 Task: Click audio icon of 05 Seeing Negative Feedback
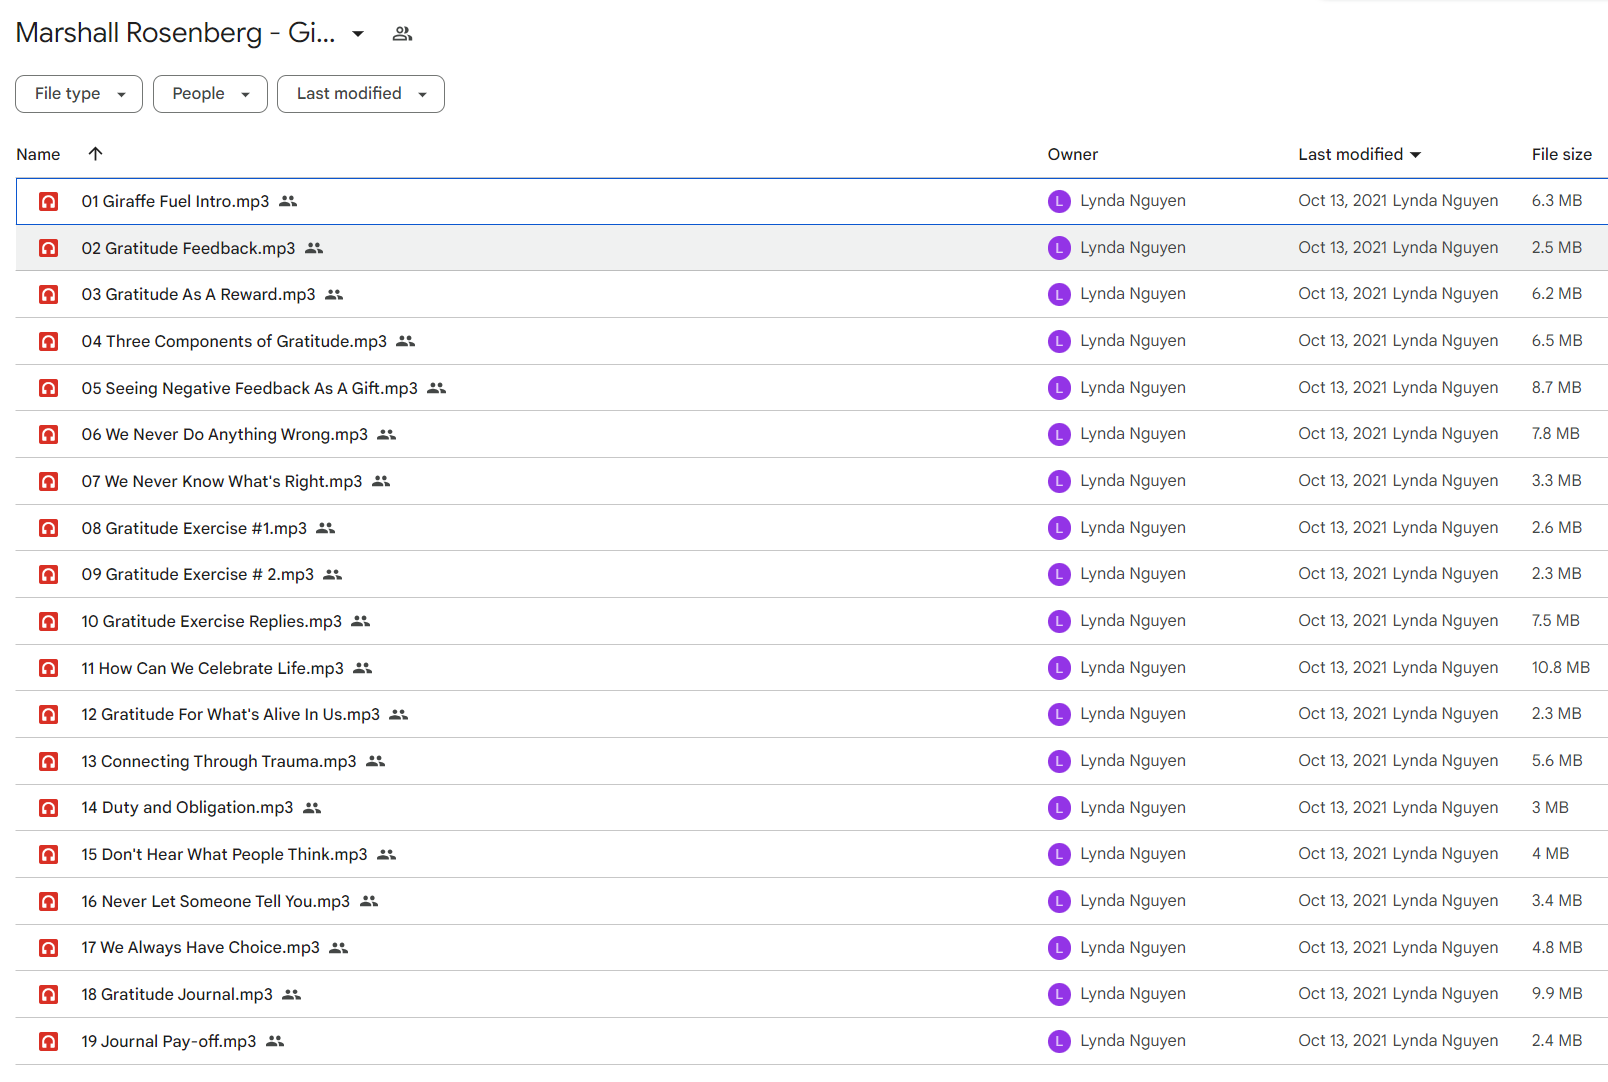pyautogui.click(x=48, y=388)
